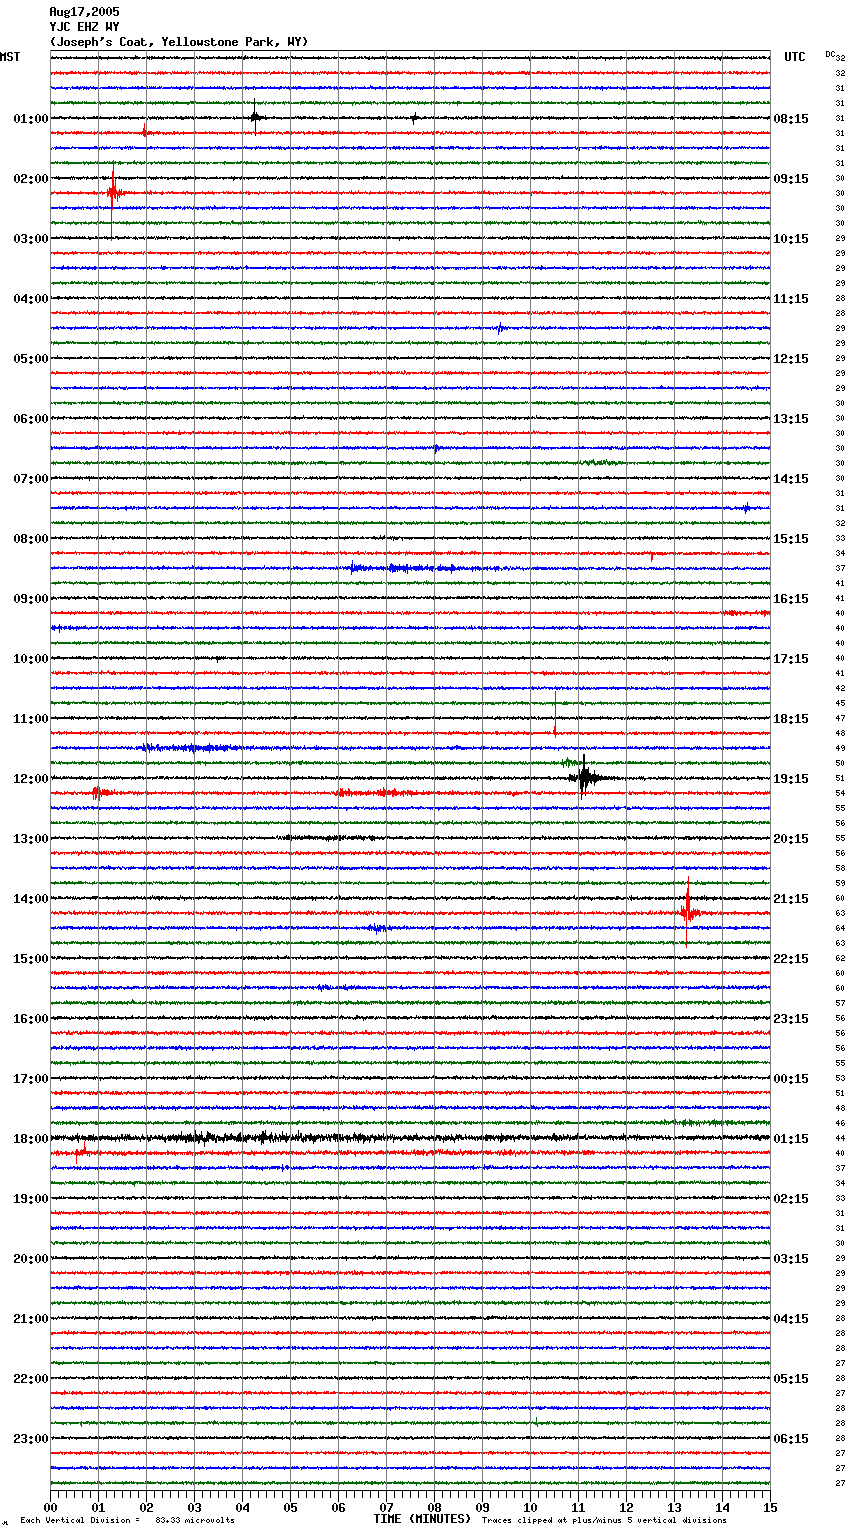Select the 15 minute axis tick label
The image size is (850, 1534).
pyautogui.click(x=770, y=1507)
